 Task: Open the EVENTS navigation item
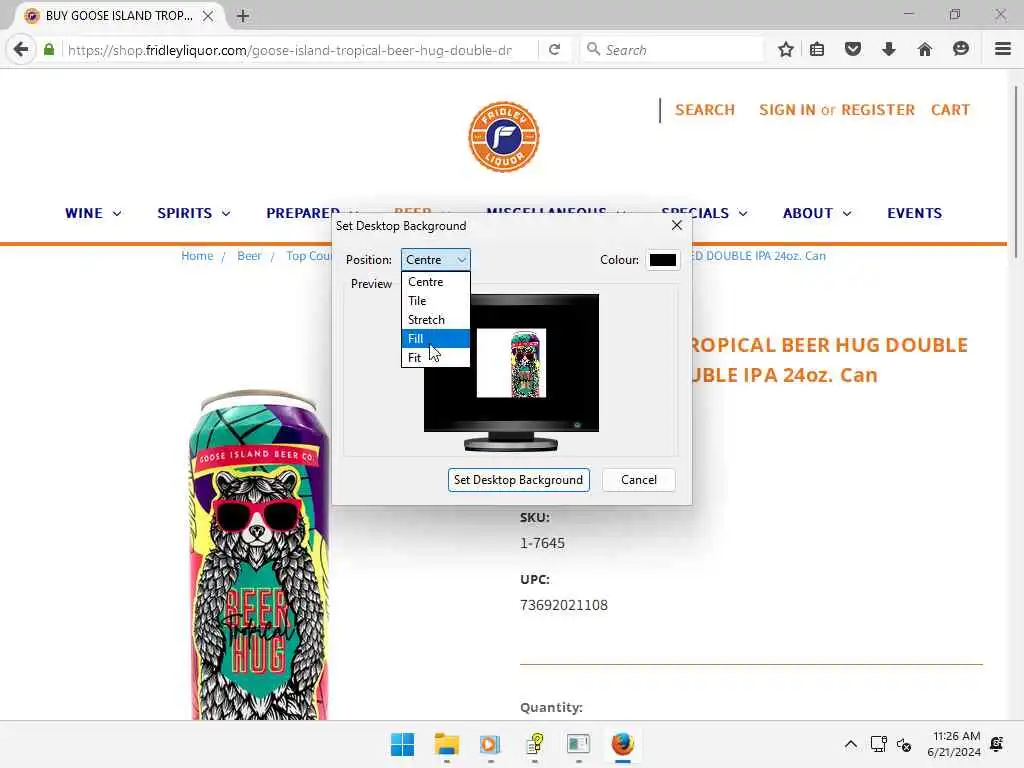pos(914,213)
